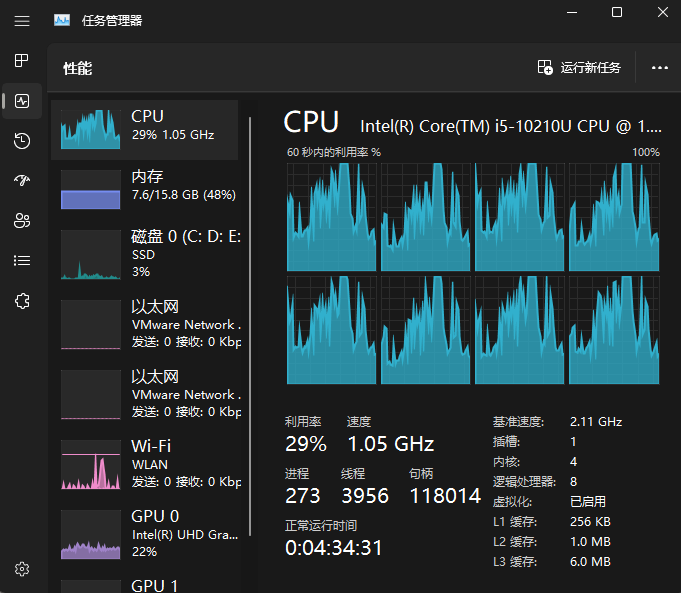This screenshot has height=593, width=681.
Task: Open the Processes page in sidebar
Action: click(x=22, y=60)
